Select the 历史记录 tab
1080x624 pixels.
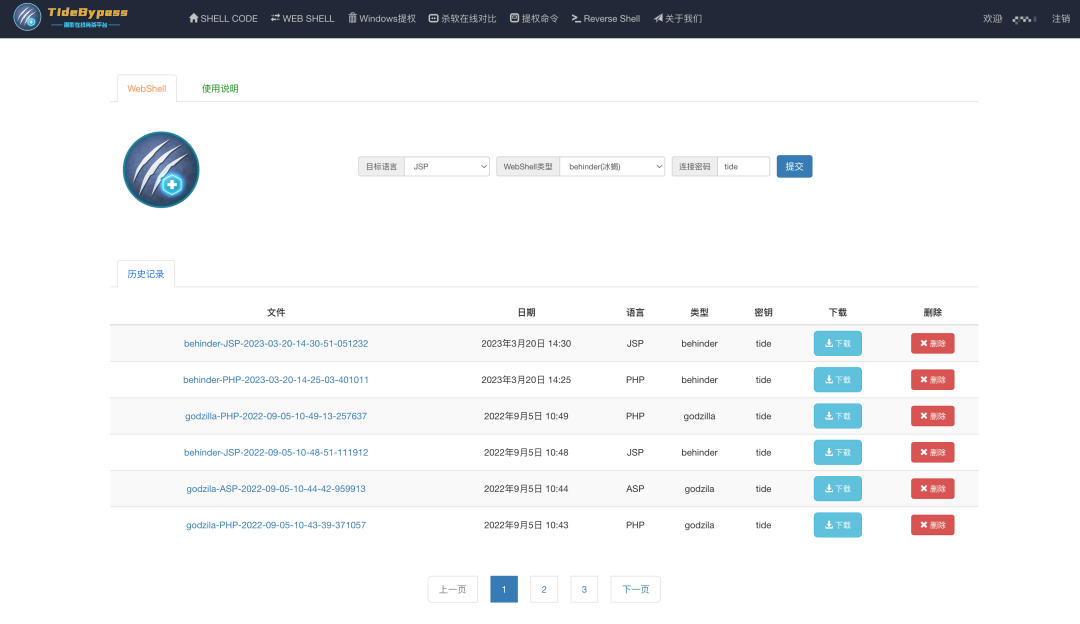coord(145,274)
